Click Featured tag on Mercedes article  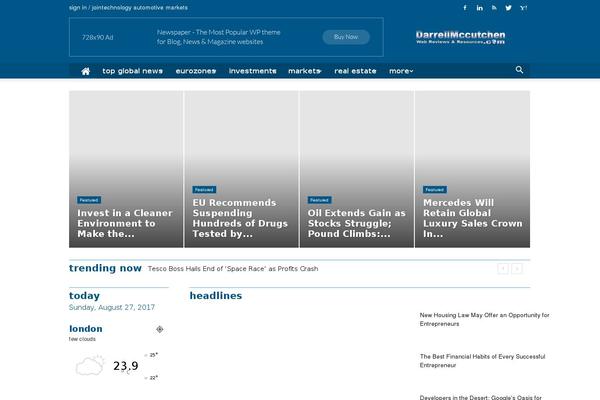[x=435, y=189]
